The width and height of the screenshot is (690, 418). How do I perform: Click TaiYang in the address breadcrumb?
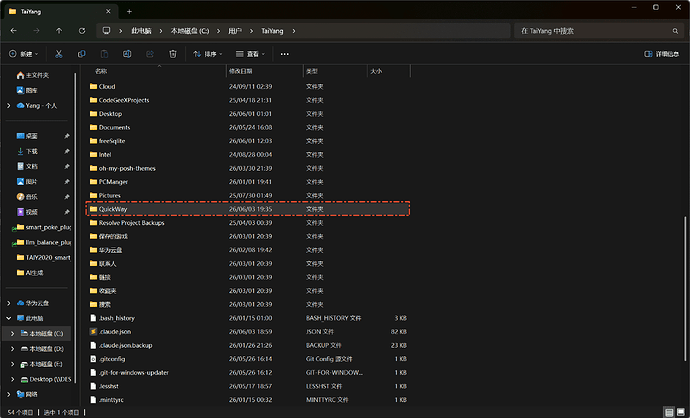[272, 31]
